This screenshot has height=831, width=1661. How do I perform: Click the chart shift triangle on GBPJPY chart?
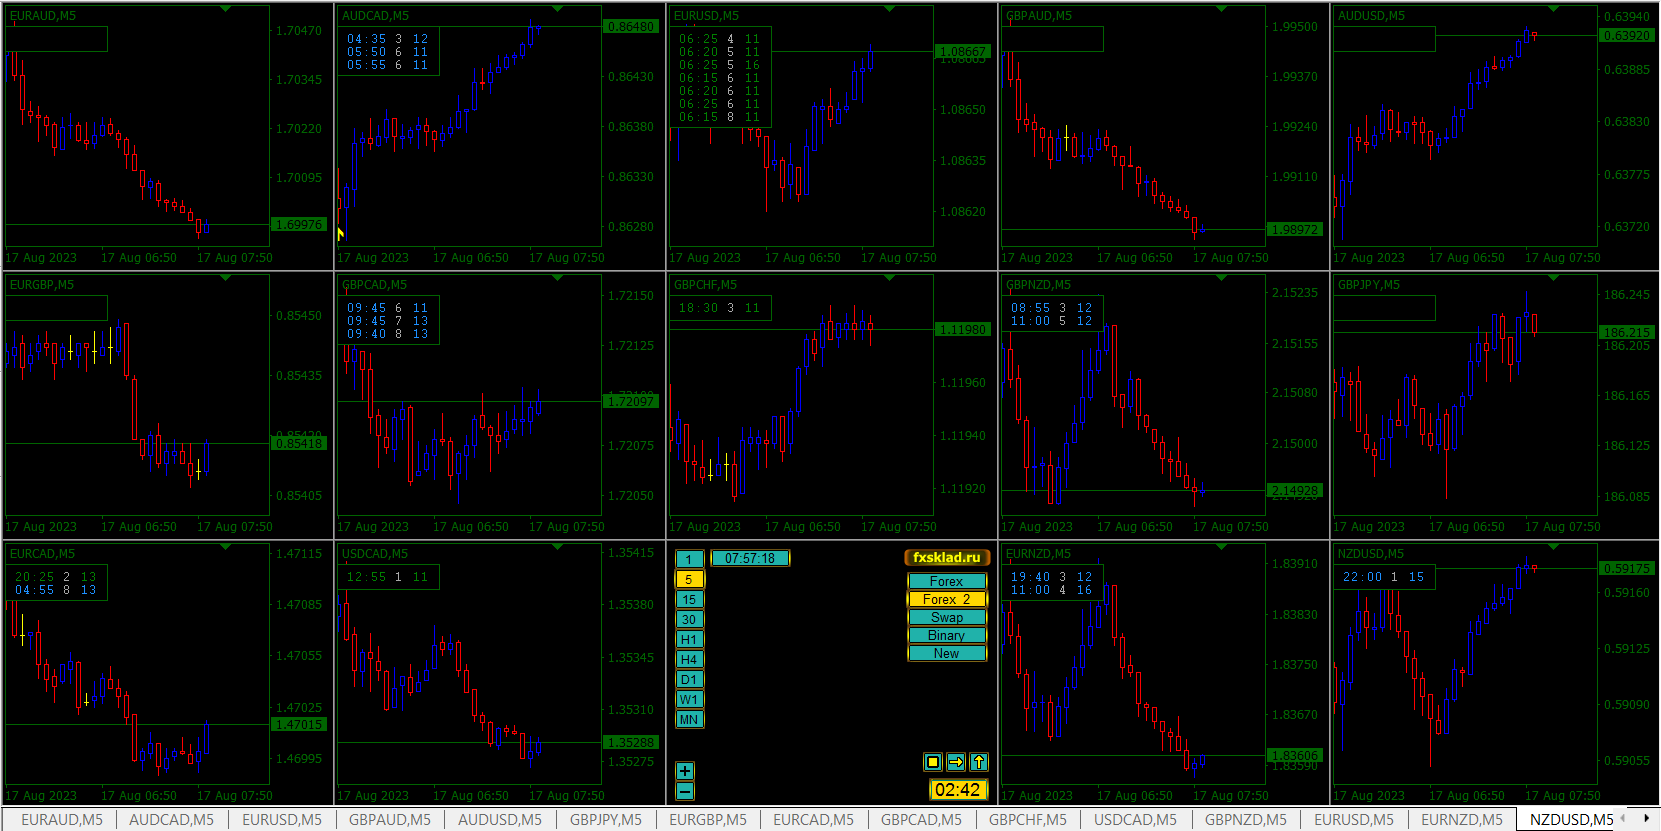tap(1554, 278)
